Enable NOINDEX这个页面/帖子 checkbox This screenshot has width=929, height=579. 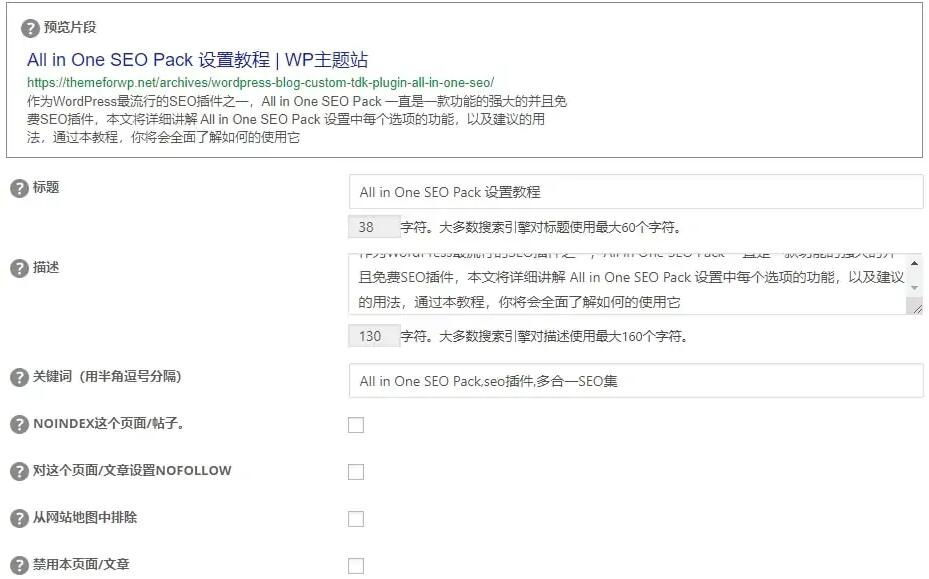click(x=356, y=425)
